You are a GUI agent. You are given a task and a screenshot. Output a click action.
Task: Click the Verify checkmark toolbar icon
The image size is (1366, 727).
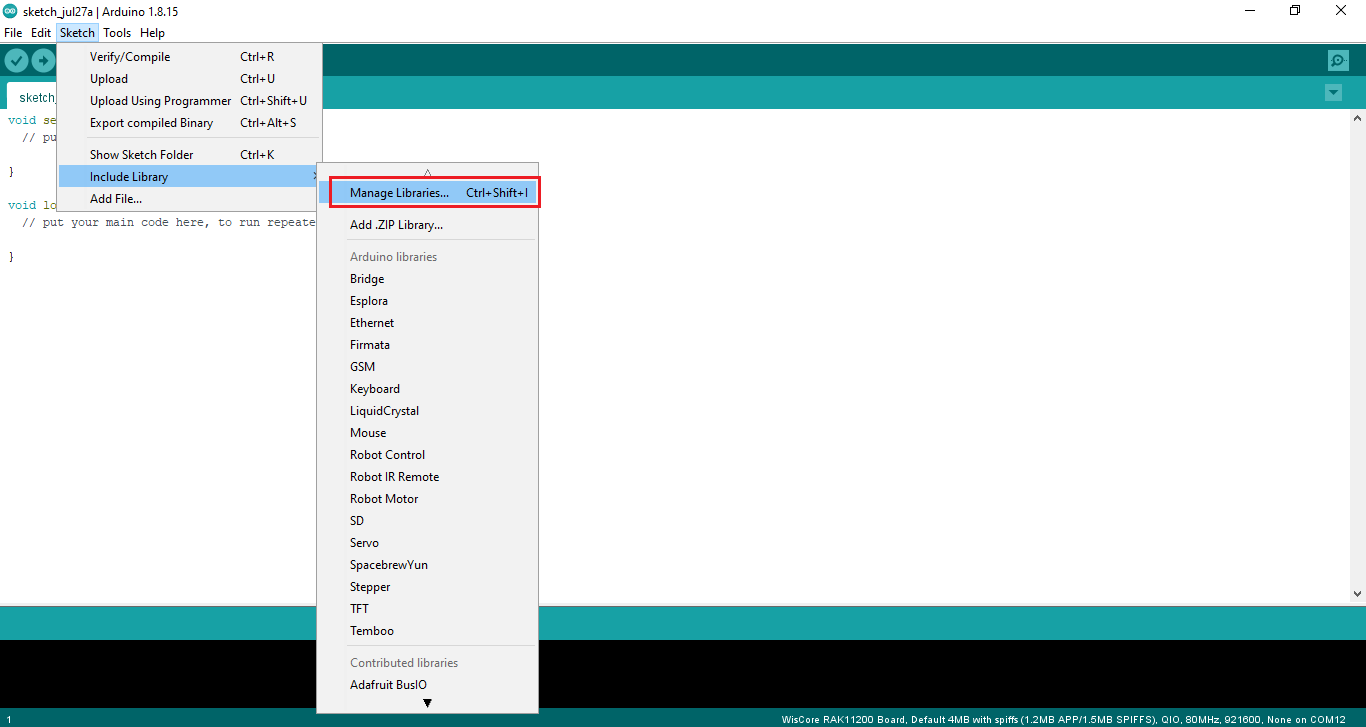click(x=16, y=61)
